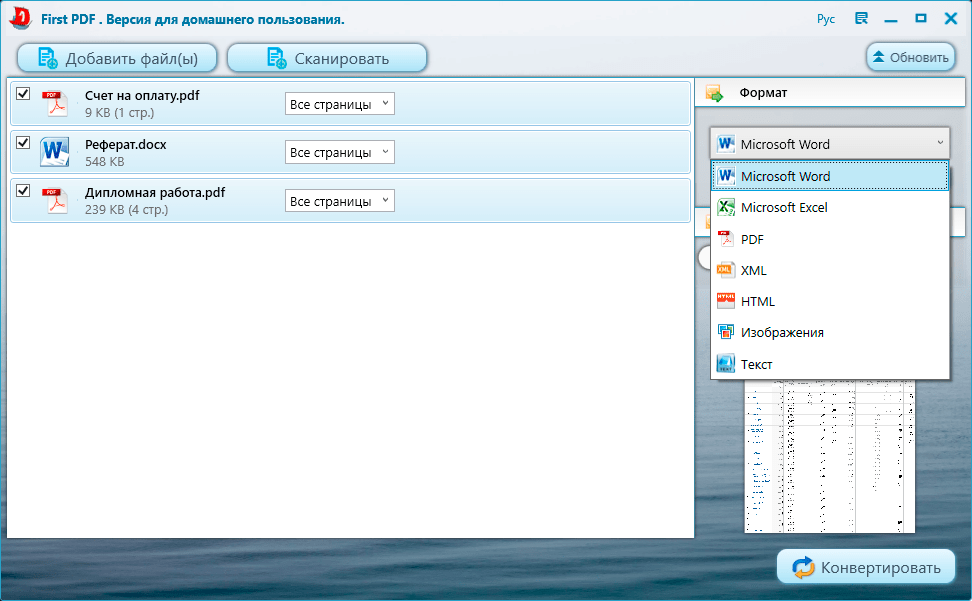Maximize the First PDF window
972x601 pixels.
pos(921,19)
